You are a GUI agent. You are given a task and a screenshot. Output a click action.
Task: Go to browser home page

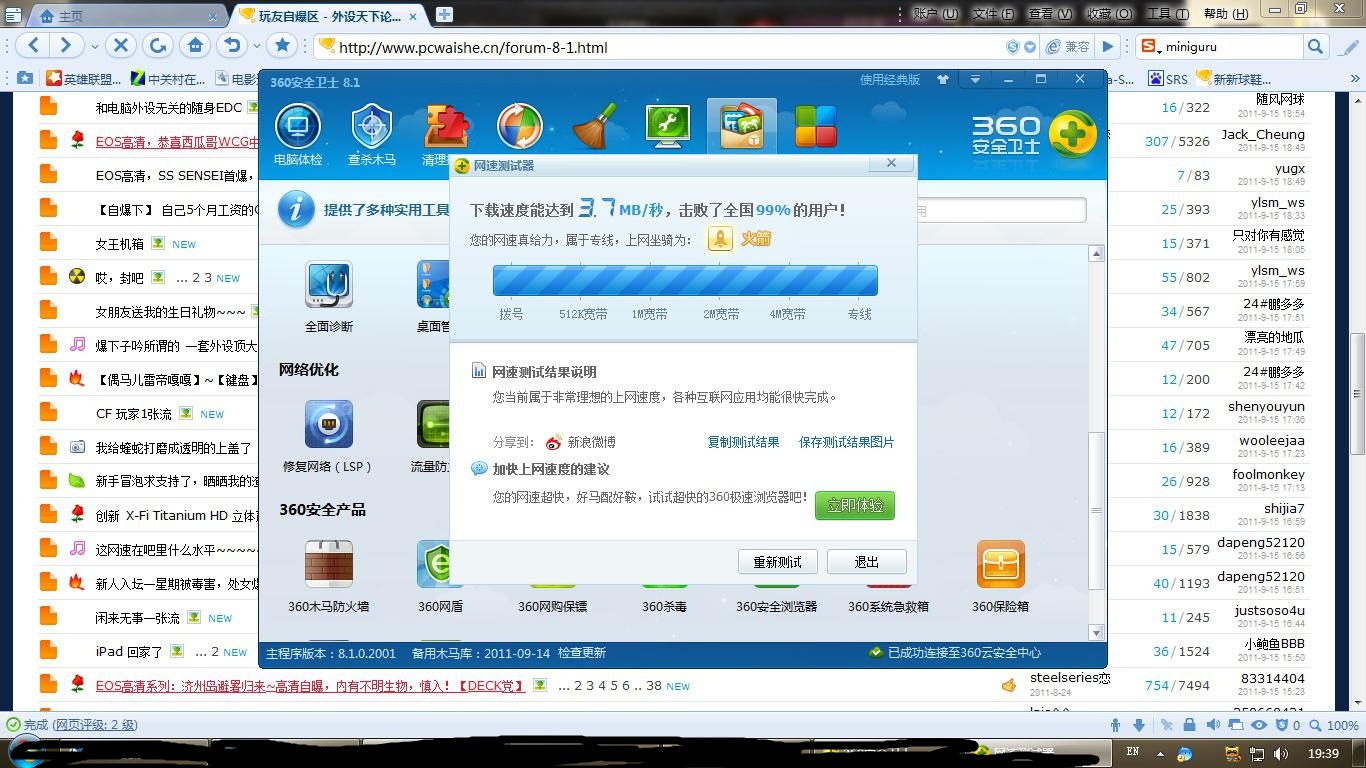coord(195,45)
